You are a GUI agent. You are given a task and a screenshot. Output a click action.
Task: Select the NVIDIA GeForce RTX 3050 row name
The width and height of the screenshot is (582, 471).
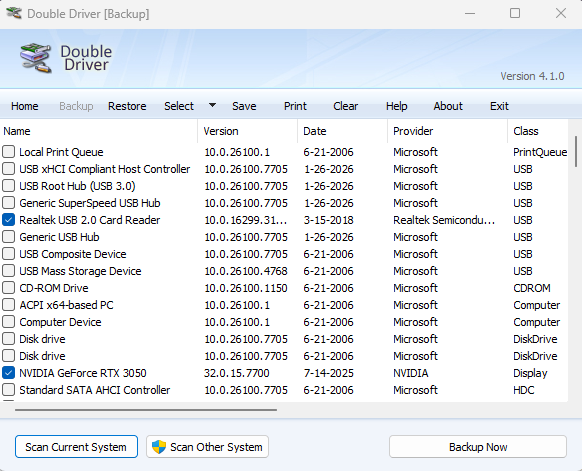coord(83,373)
